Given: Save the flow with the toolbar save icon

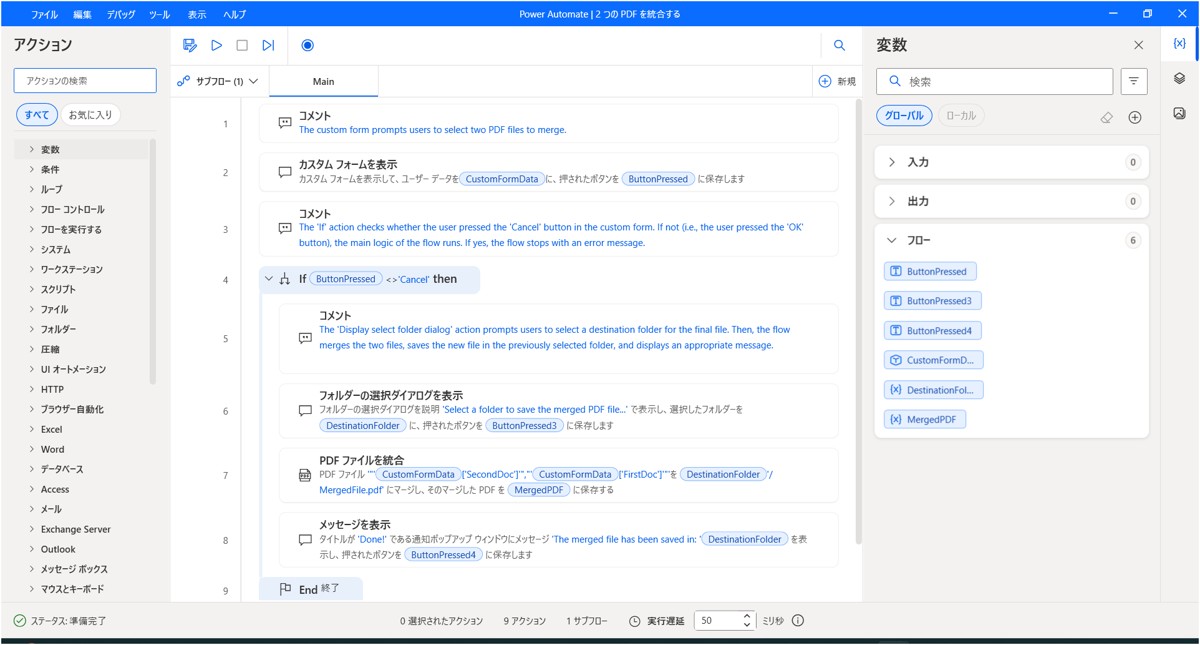Looking at the screenshot, I should [x=190, y=45].
